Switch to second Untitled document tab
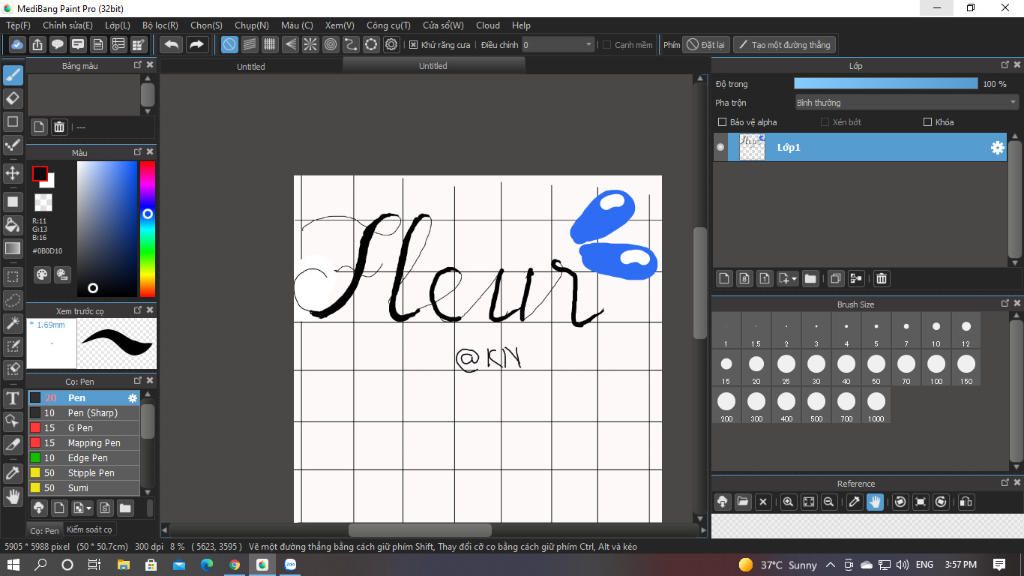 pyautogui.click(x=433, y=66)
